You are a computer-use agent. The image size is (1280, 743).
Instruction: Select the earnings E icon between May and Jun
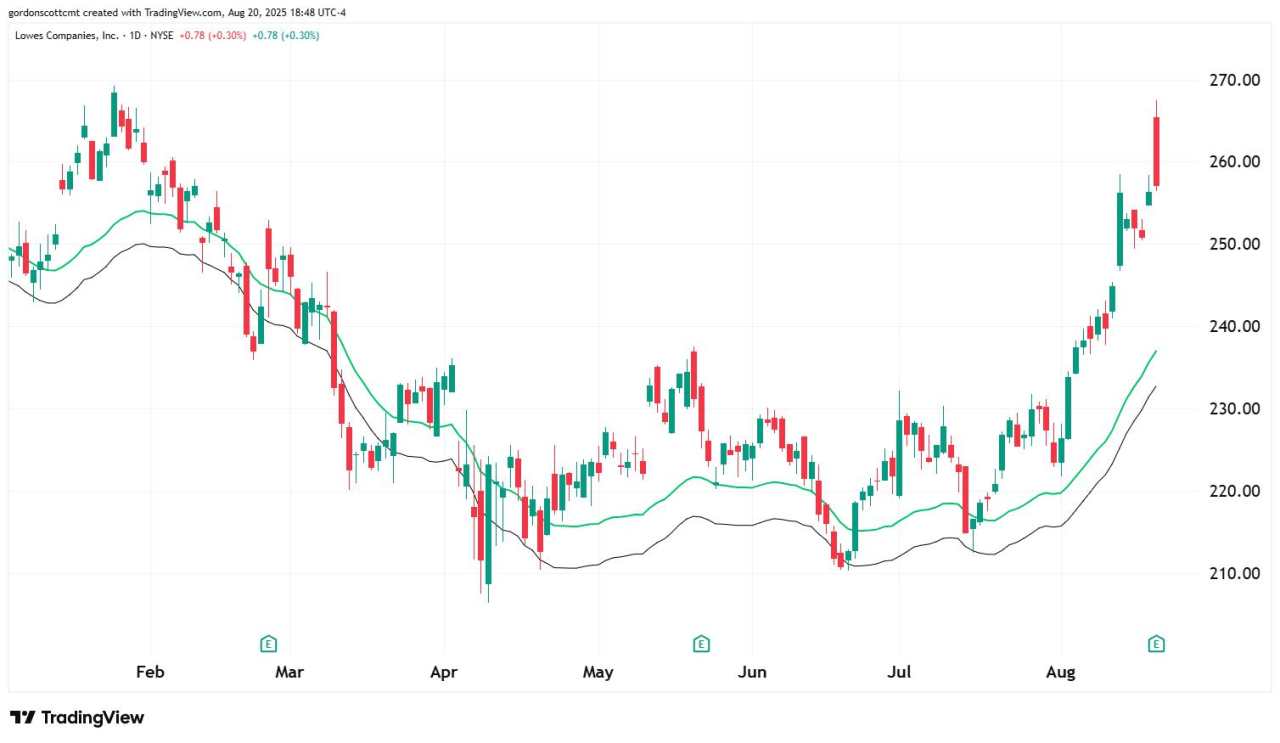point(701,643)
